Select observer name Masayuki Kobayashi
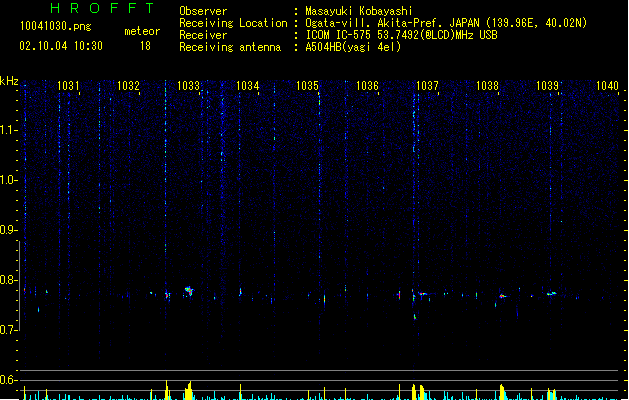This screenshot has width=629, height=400. click(359, 11)
